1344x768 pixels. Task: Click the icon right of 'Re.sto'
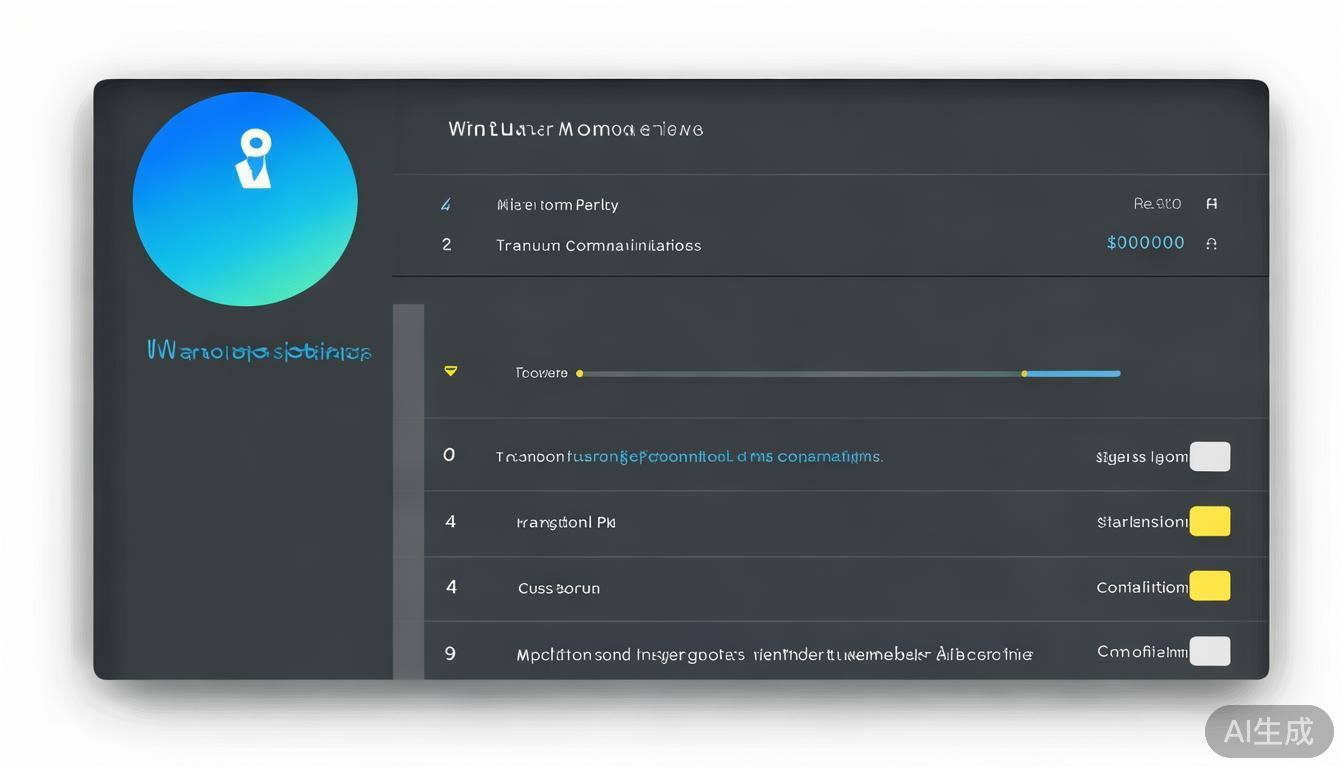click(x=1211, y=204)
